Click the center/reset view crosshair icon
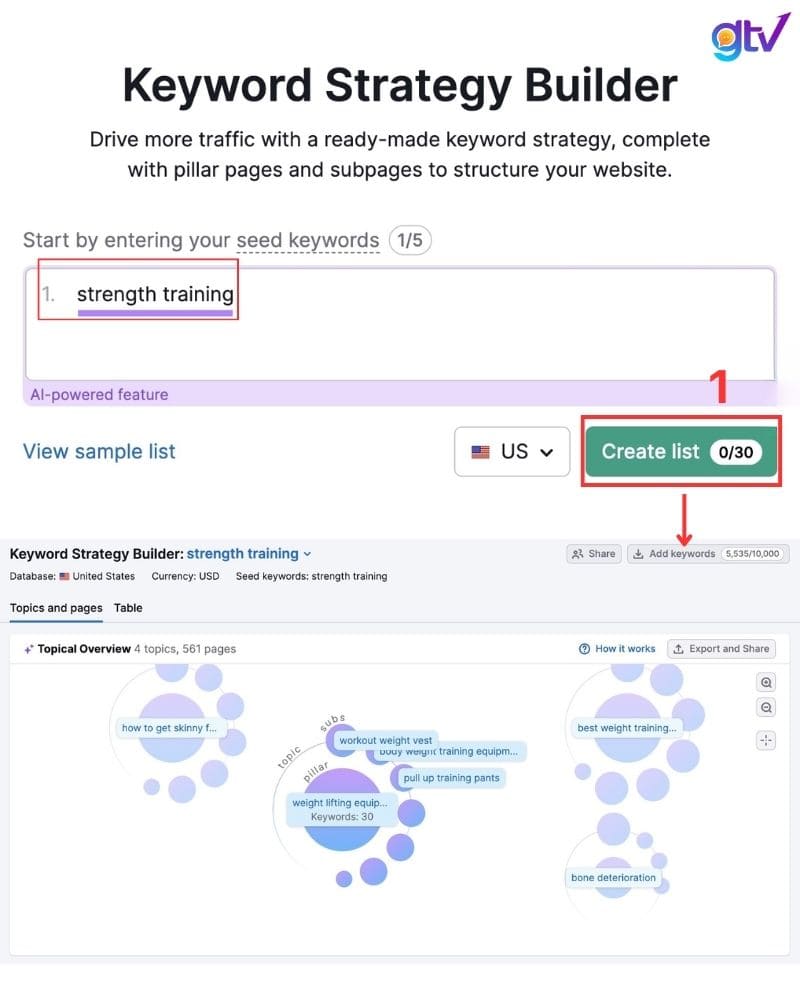Image resolution: width=800 pixels, height=1000 pixels. 765,740
